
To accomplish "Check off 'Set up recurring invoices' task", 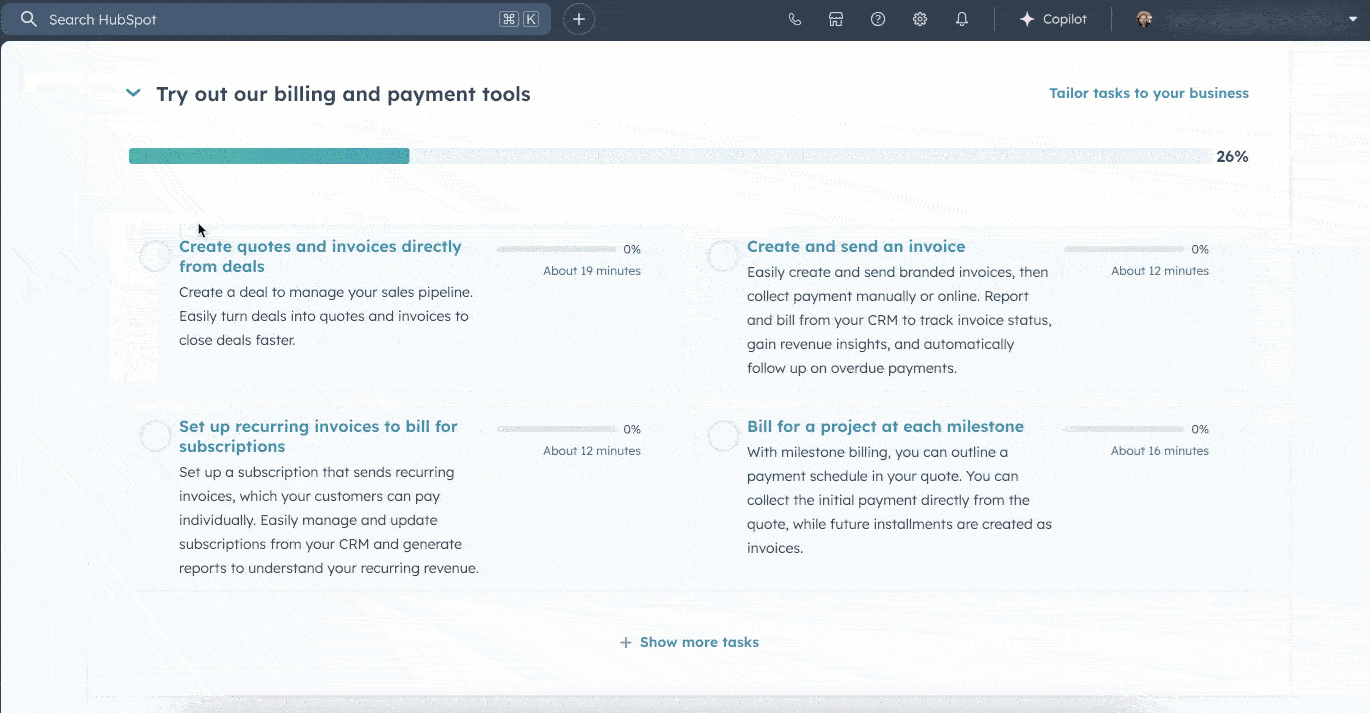I will 155,435.
